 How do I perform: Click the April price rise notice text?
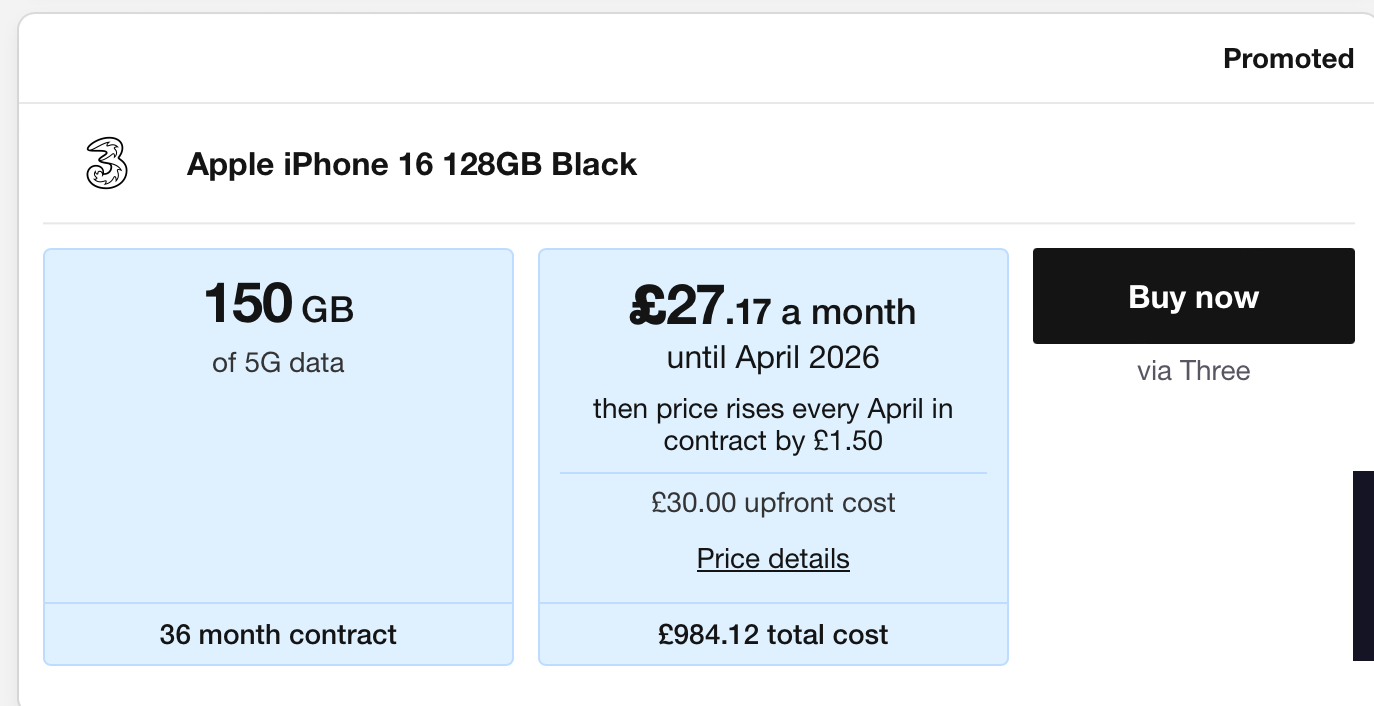773,424
